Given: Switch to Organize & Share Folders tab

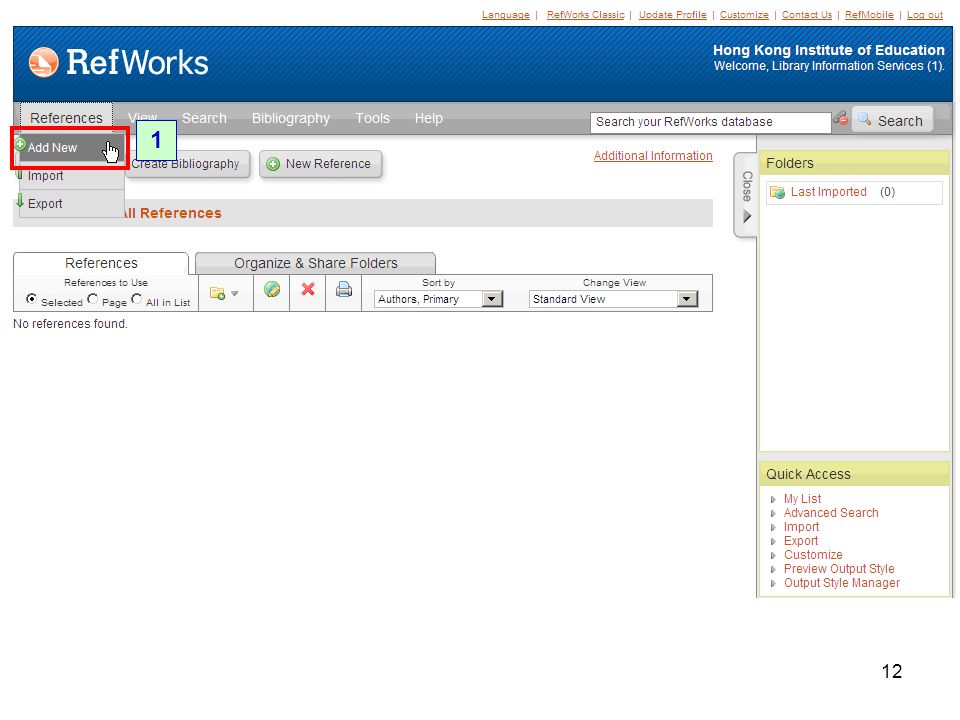Looking at the screenshot, I should coord(315,263).
